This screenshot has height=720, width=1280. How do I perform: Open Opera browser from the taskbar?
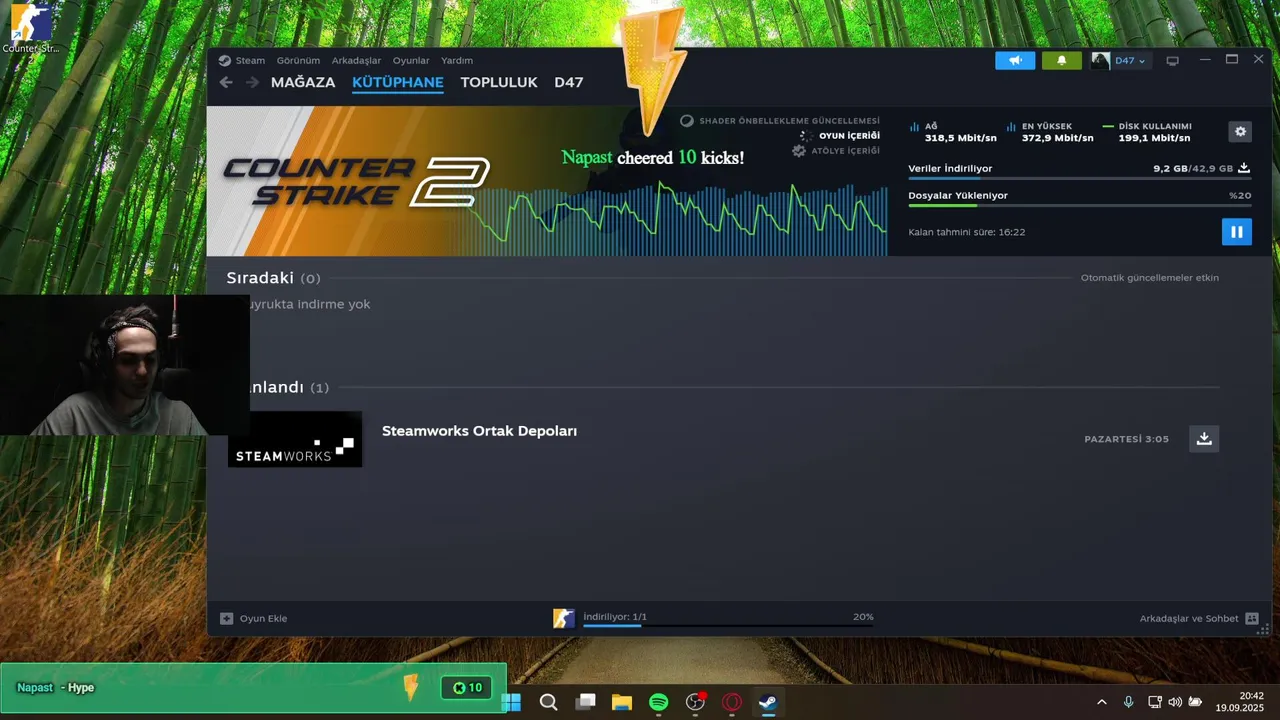732,702
